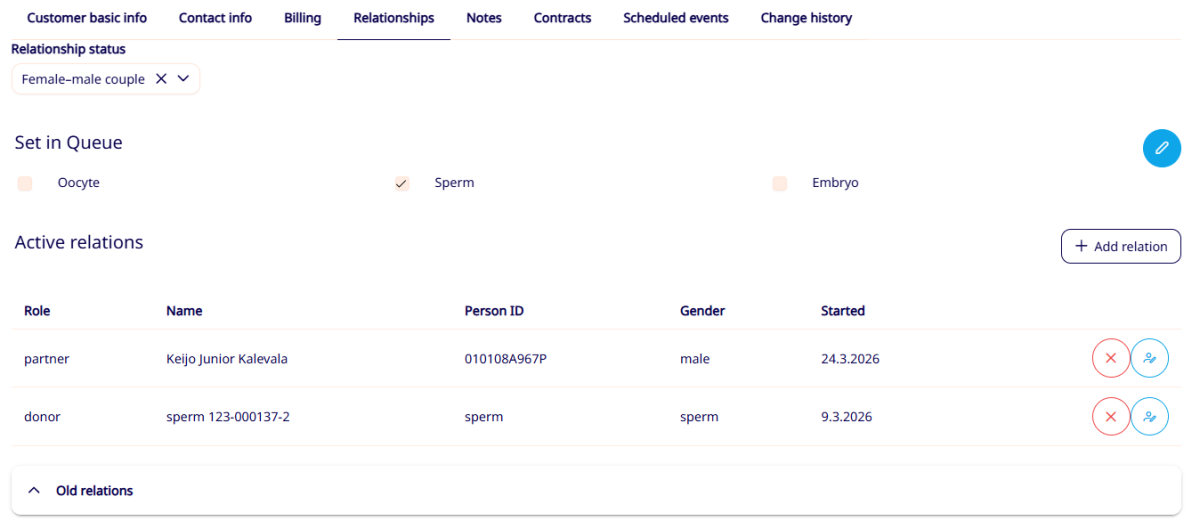Toggle the Oocyte queue checkbox
Image resolution: width=1200 pixels, height=529 pixels.
tap(25, 183)
